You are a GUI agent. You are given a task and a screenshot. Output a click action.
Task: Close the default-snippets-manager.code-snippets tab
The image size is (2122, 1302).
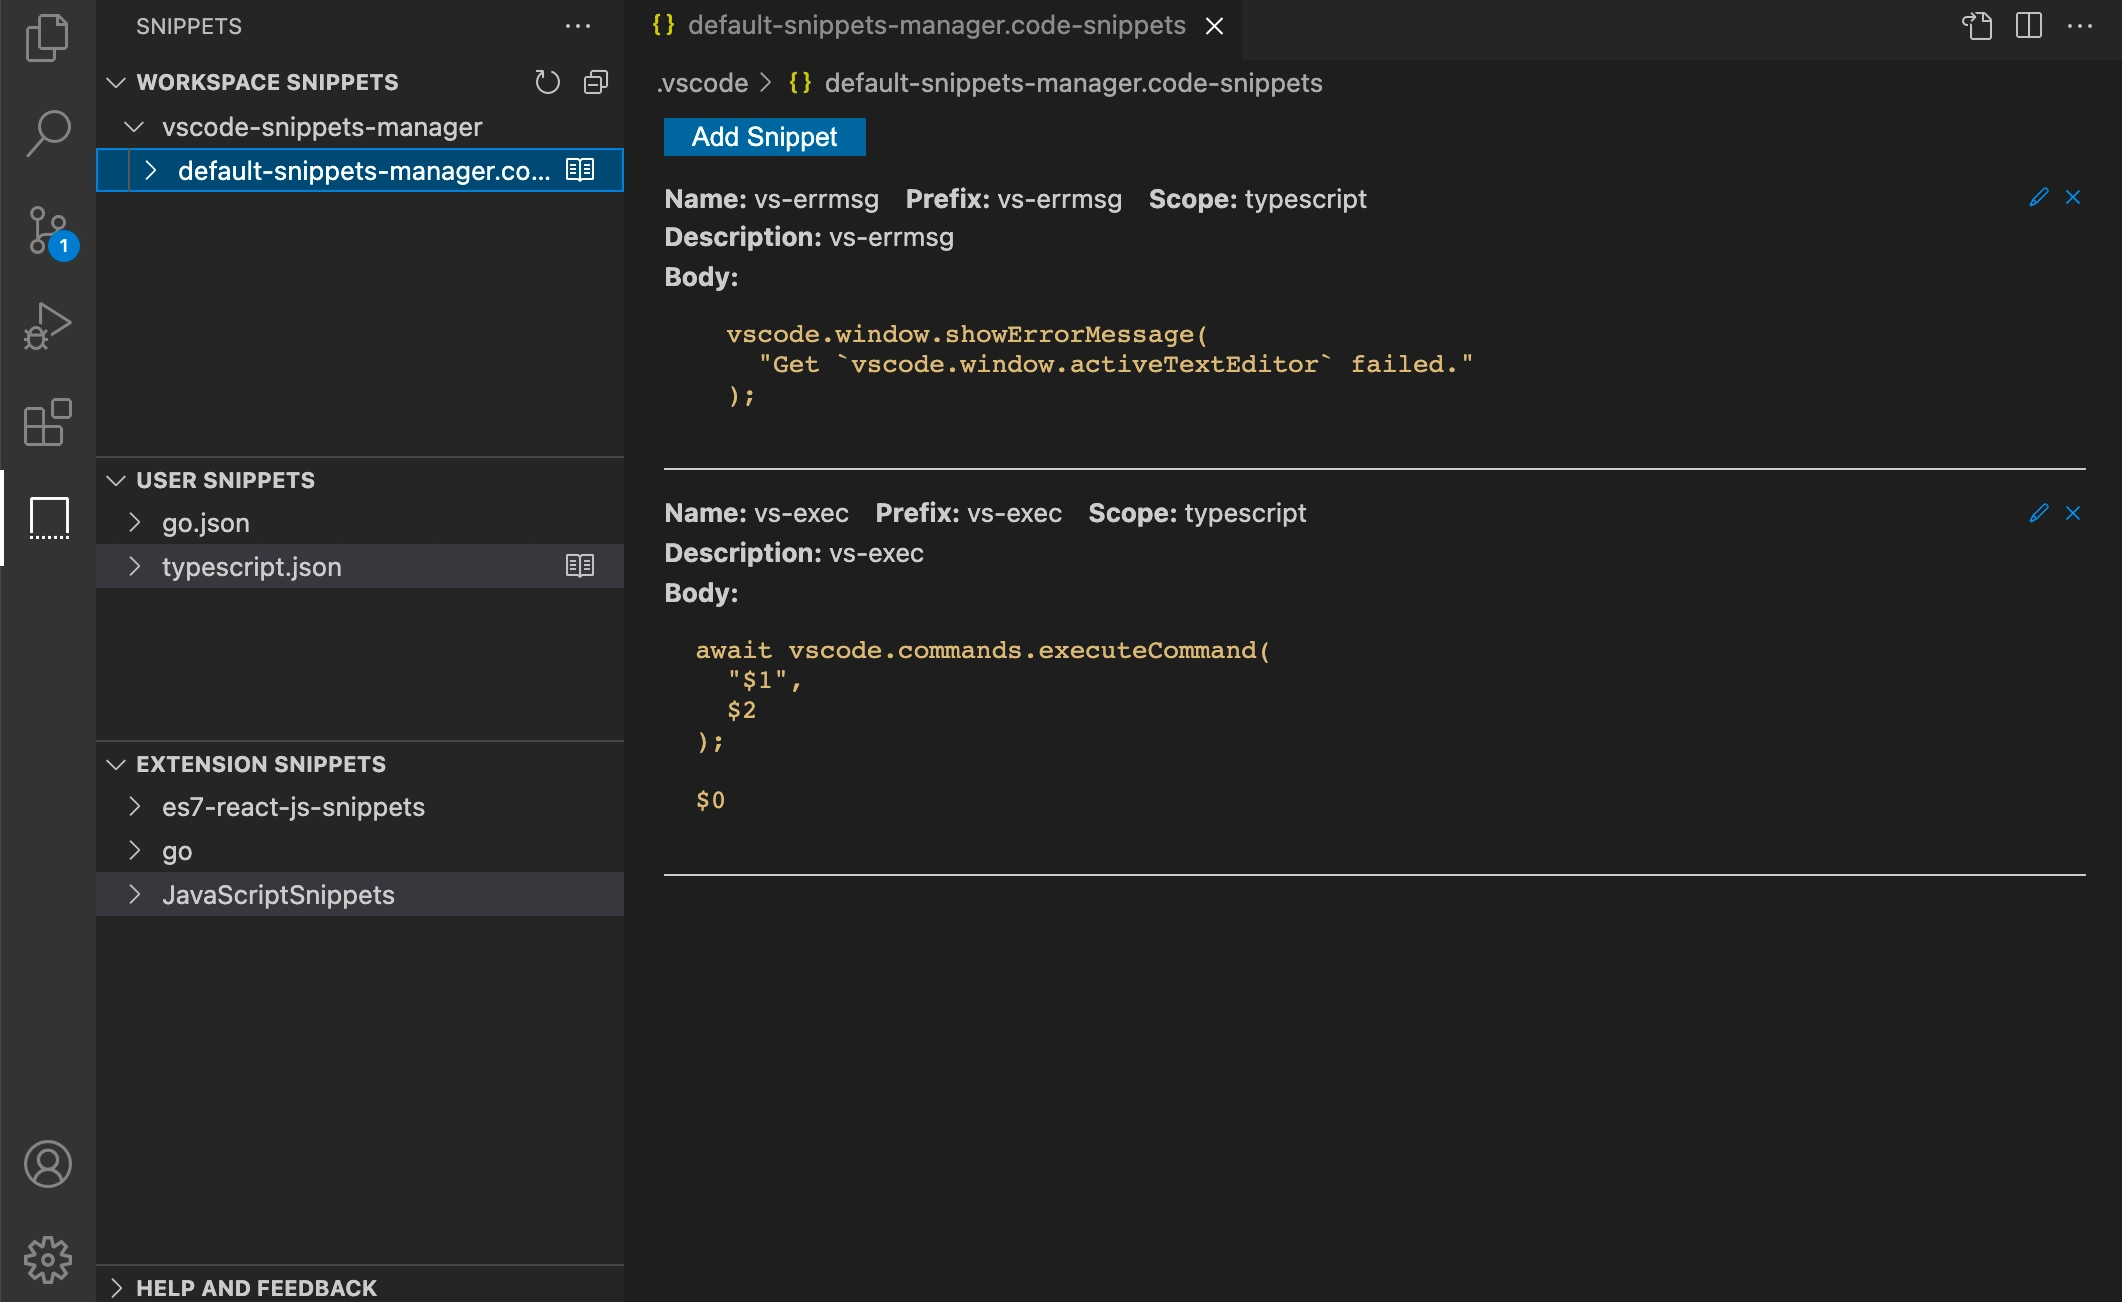pos(1214,26)
